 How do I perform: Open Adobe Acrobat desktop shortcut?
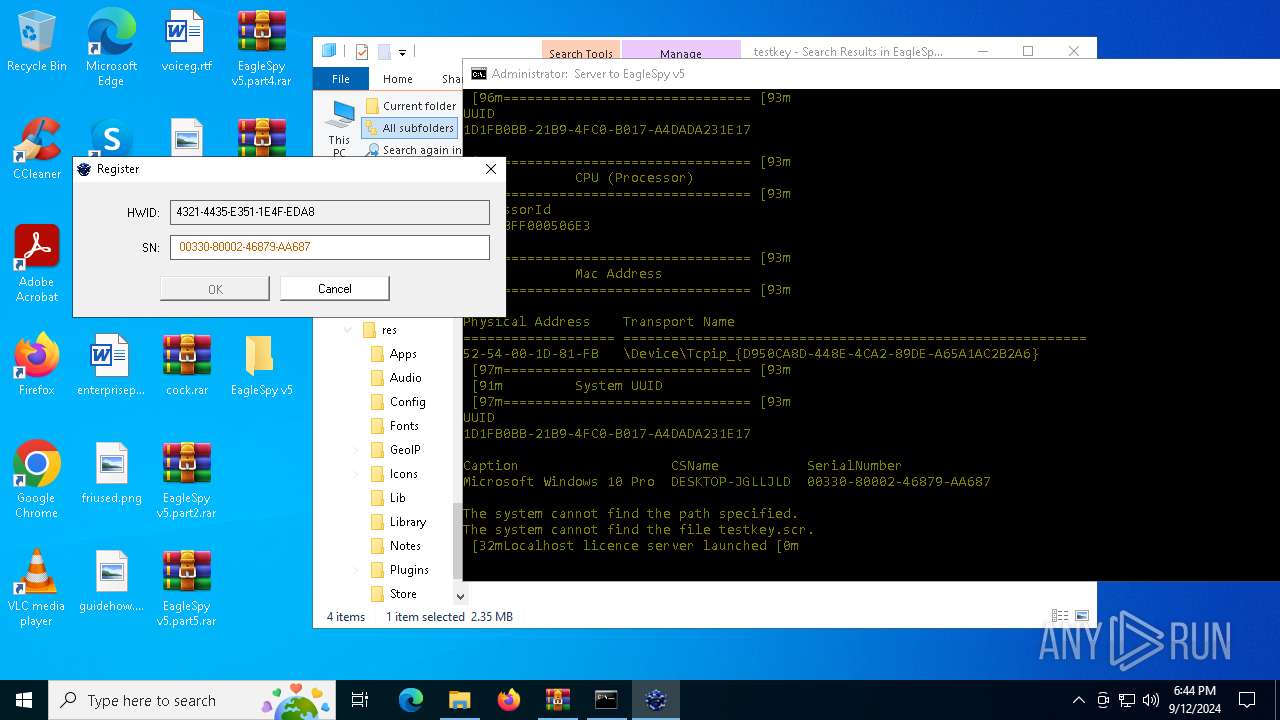[x=37, y=263]
